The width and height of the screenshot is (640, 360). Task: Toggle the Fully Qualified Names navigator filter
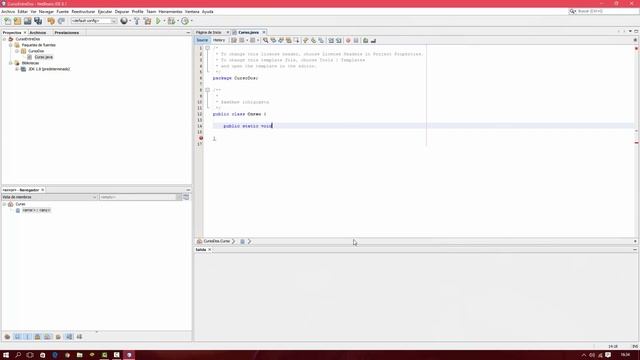58,337
